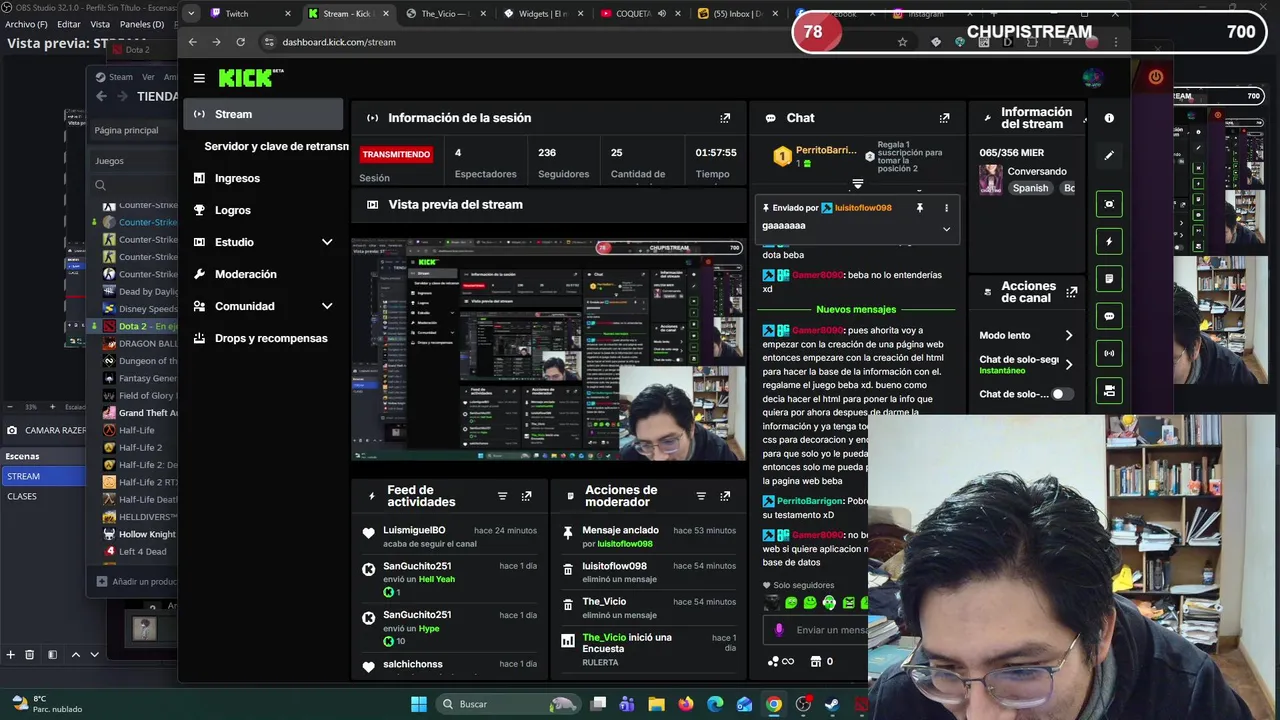Open Steam from the taskbar
The height and width of the screenshot is (720, 1280).
(832, 704)
